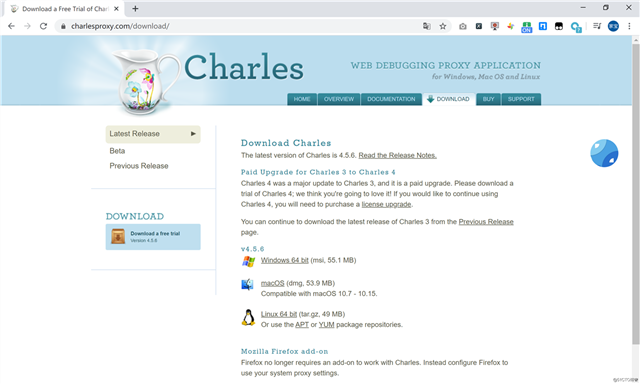
Task: Select the DOWNLOAD navigation tab
Action: click(x=449, y=99)
